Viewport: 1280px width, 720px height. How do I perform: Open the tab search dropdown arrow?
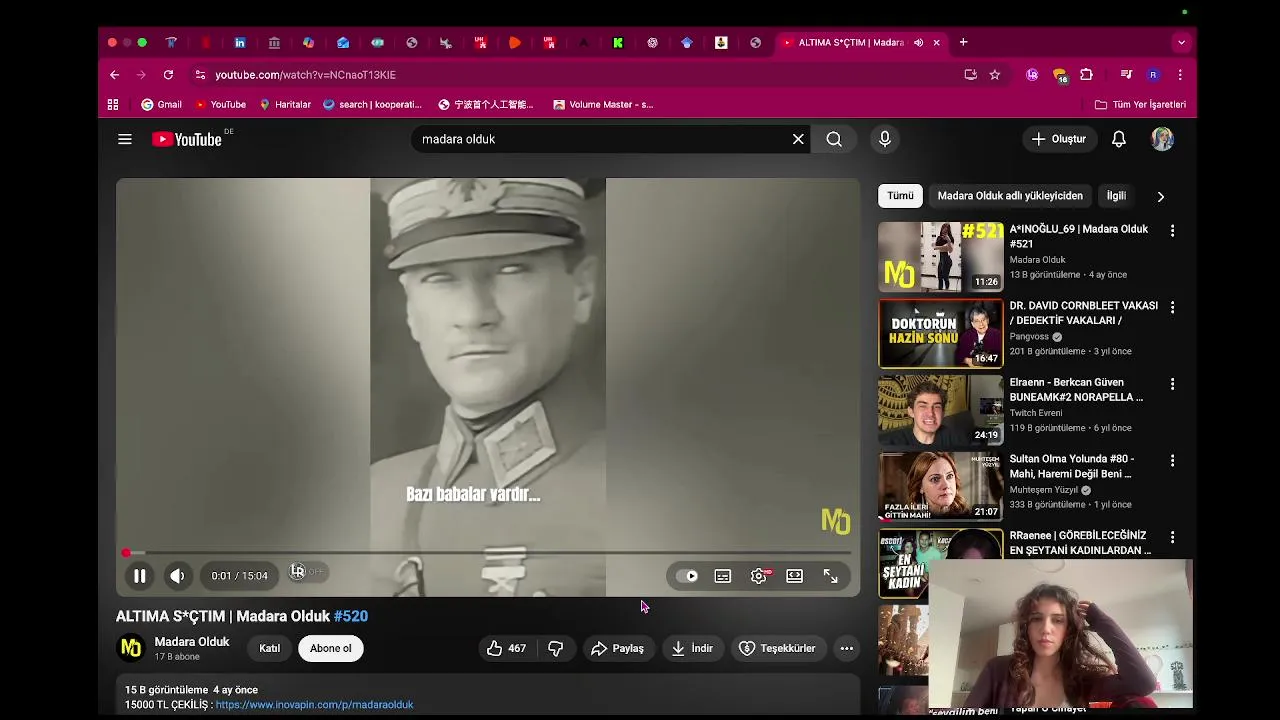[1181, 42]
